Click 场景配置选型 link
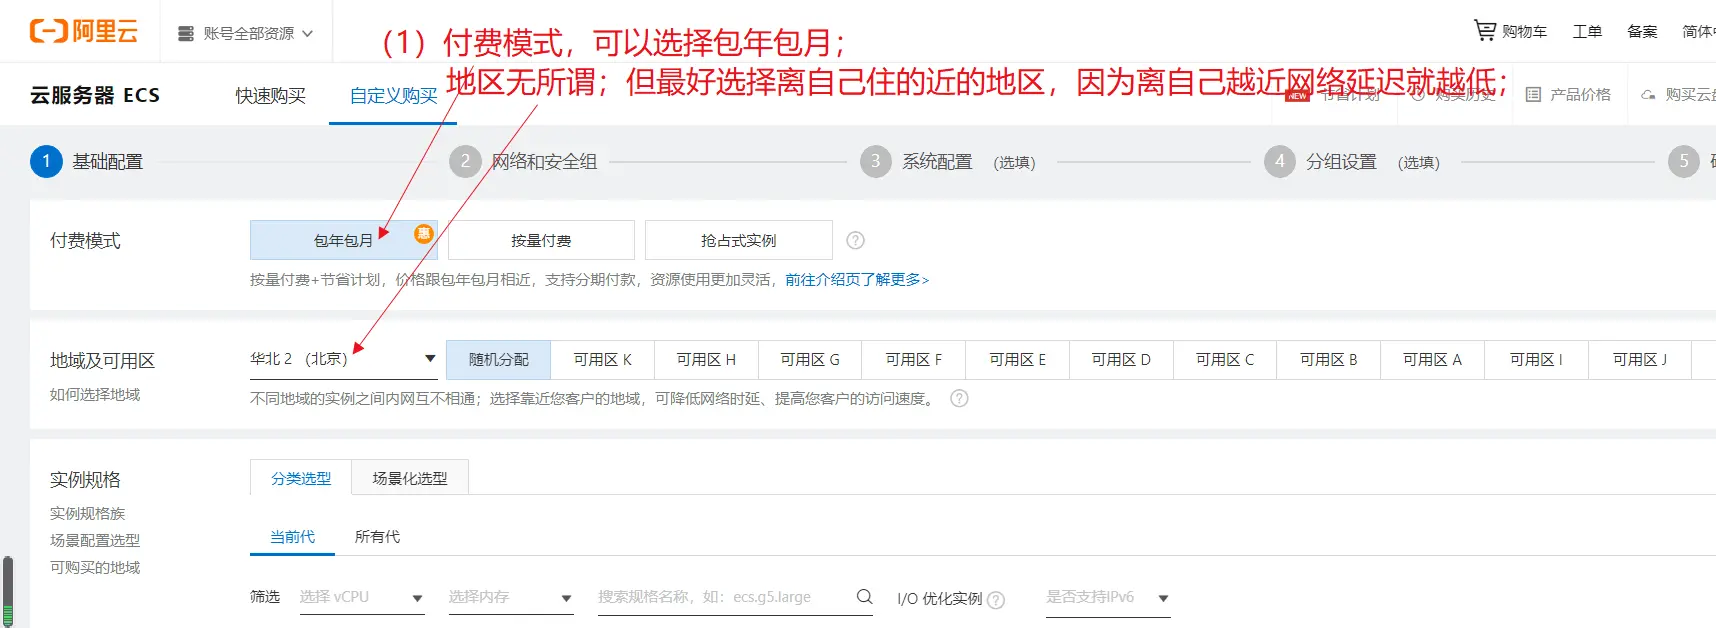 (95, 541)
